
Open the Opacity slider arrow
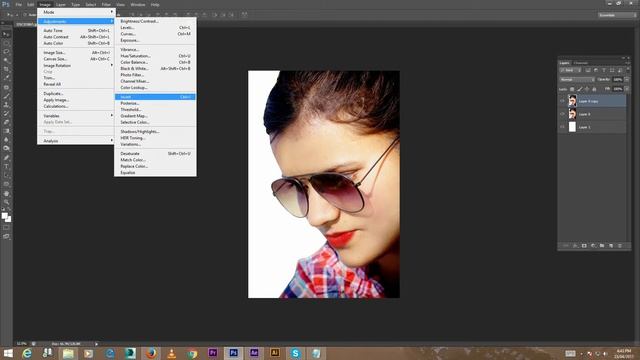tap(627, 80)
